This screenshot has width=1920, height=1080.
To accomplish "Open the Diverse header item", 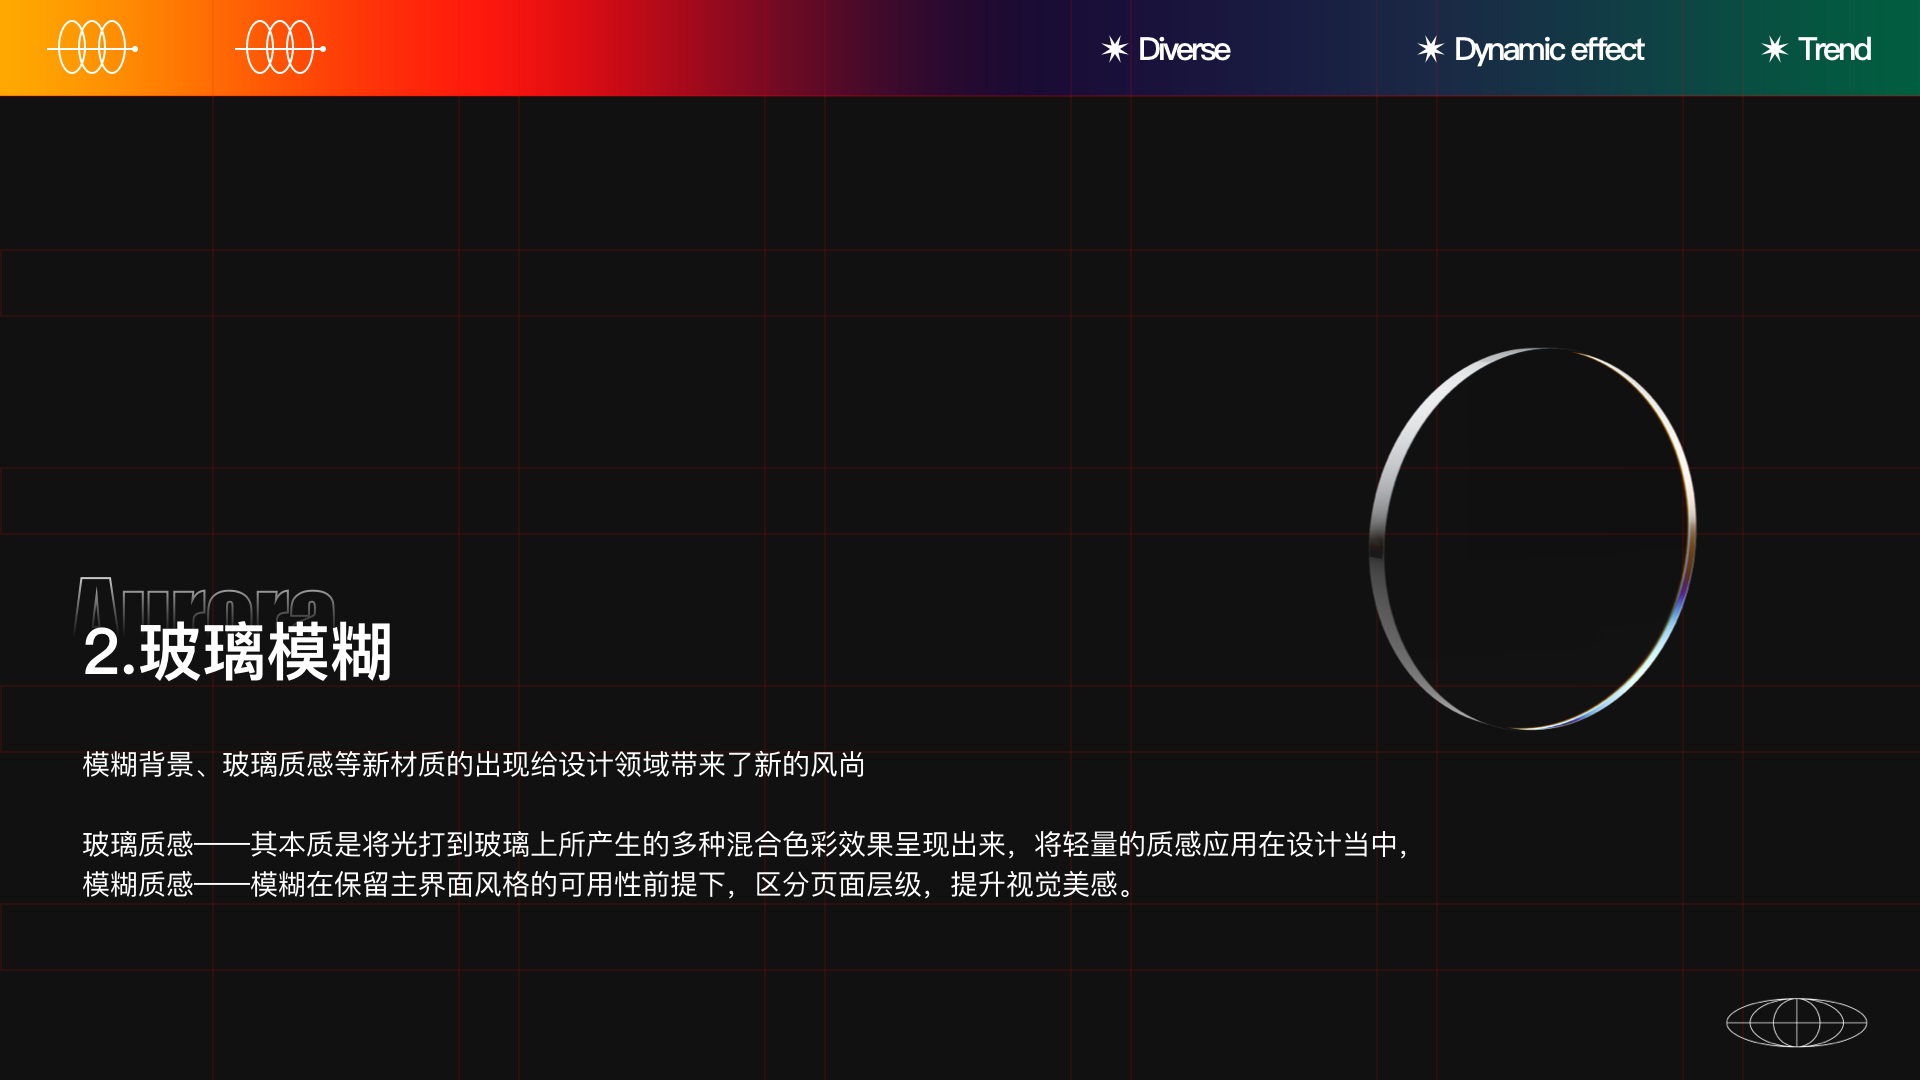I will pos(1184,49).
